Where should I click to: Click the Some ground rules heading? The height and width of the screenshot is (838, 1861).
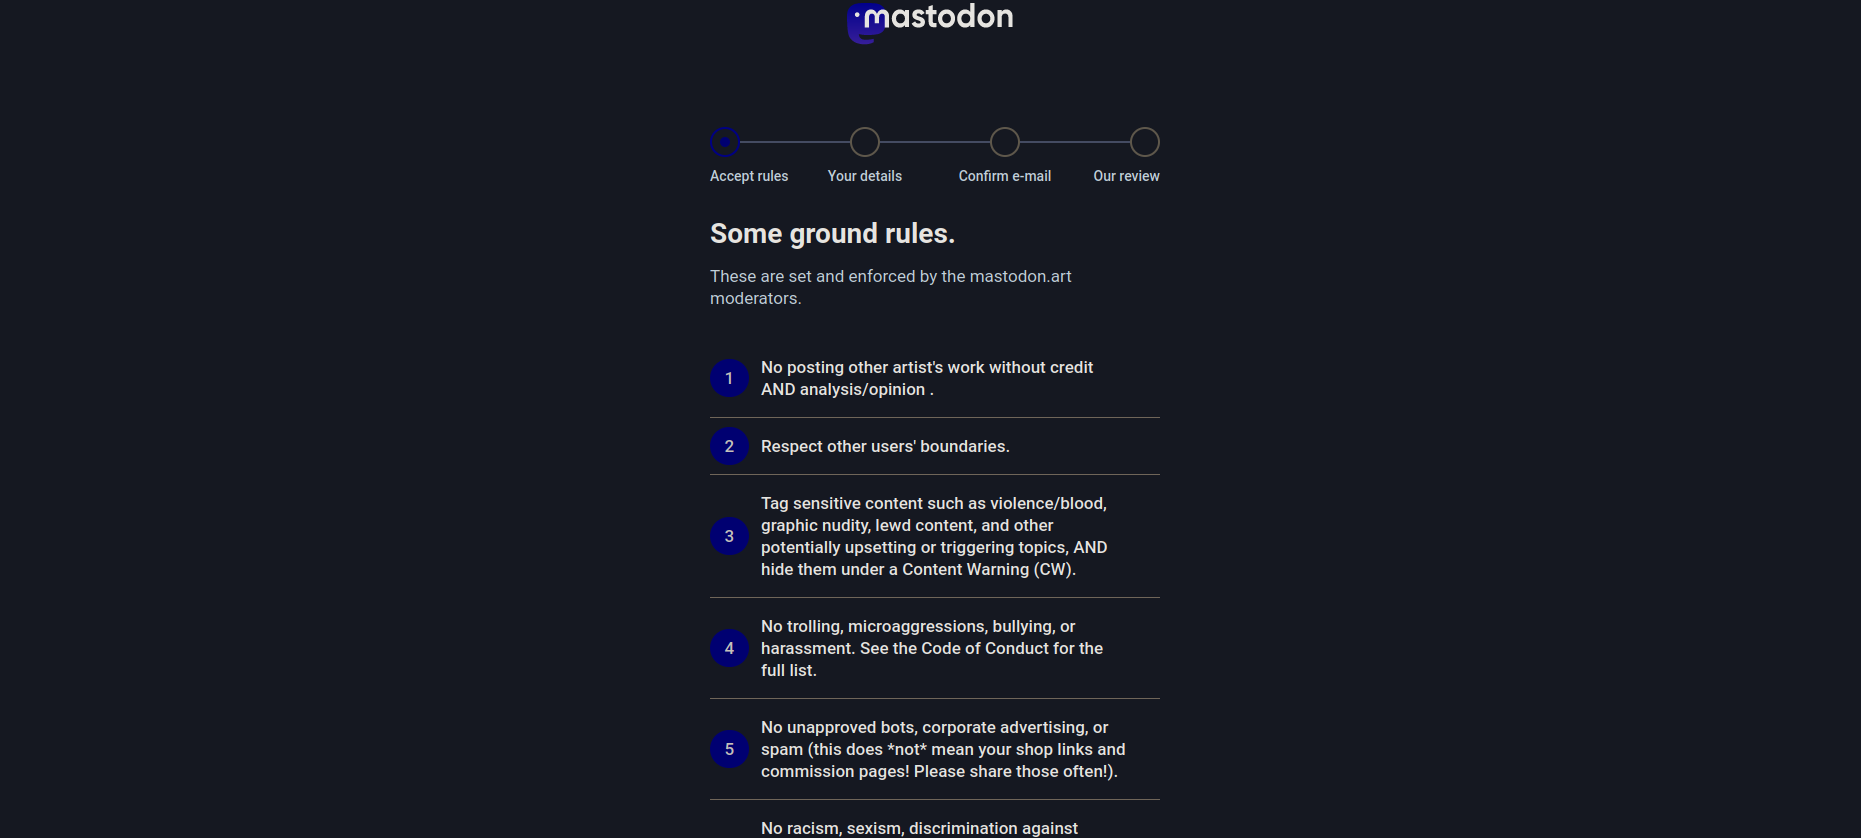click(832, 233)
